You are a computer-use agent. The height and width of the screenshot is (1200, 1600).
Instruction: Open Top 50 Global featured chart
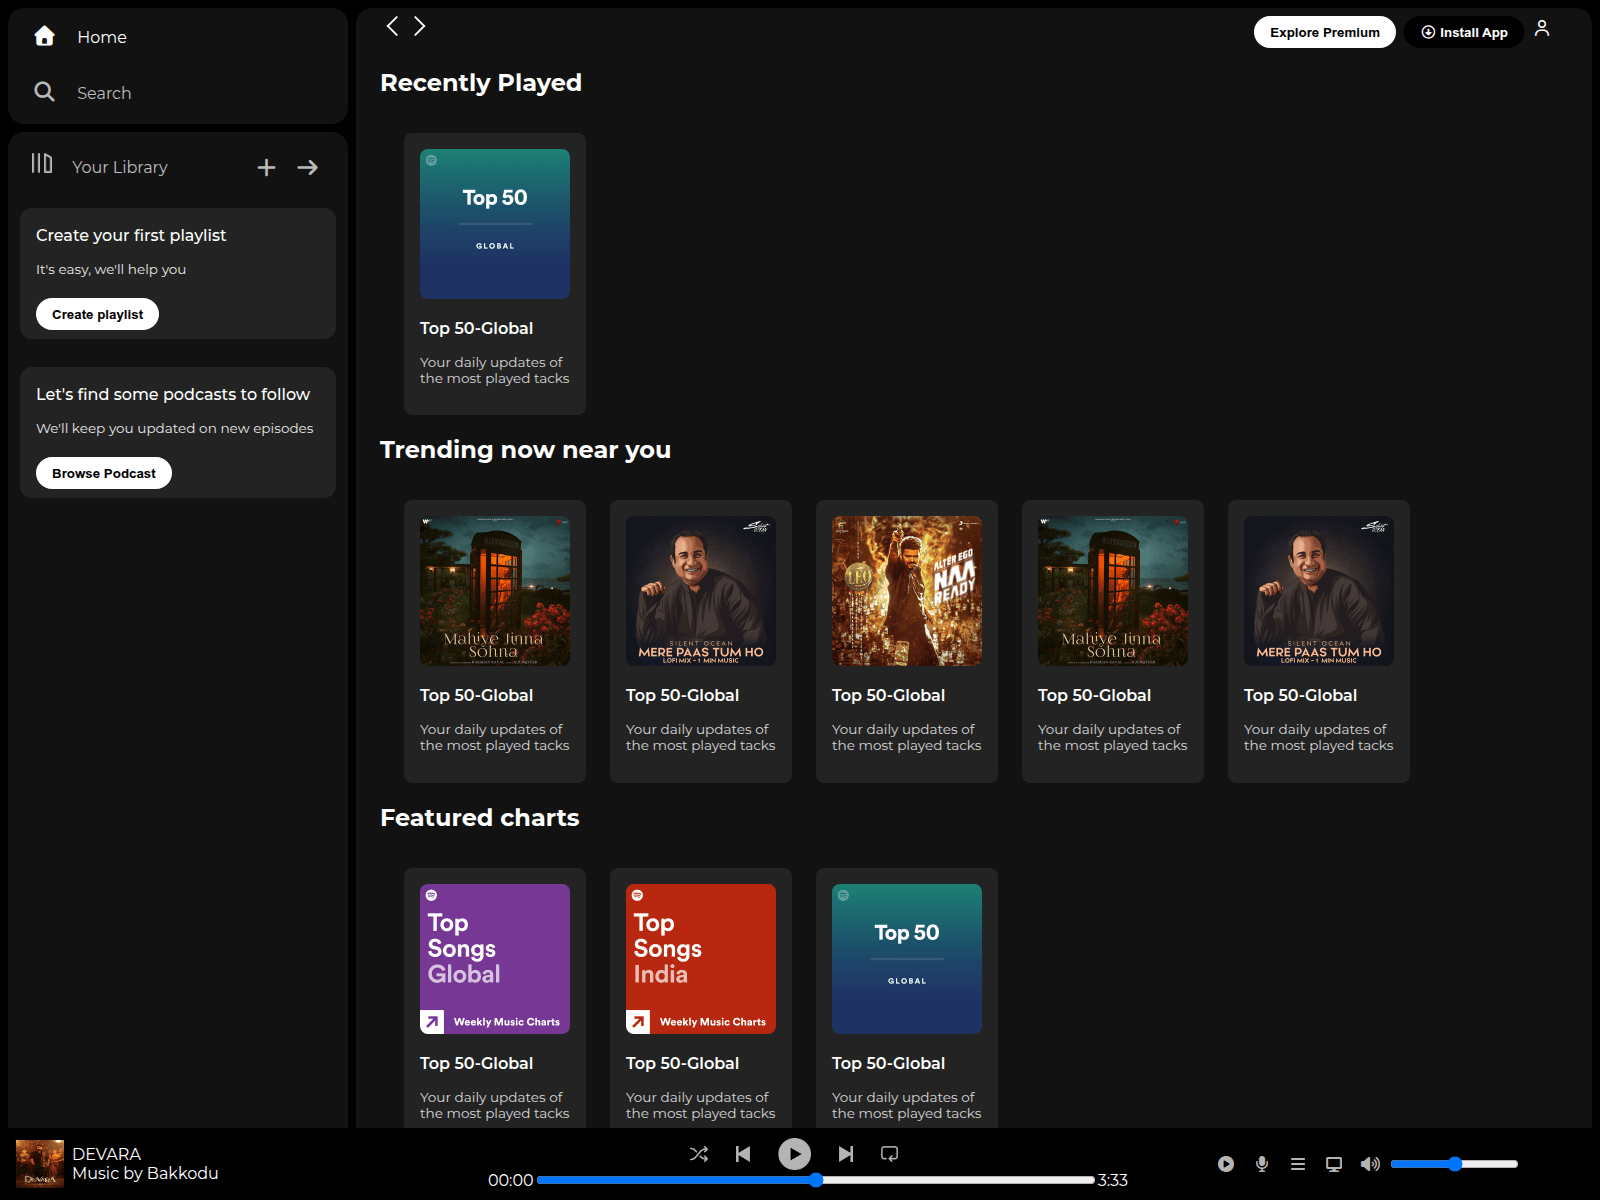click(x=907, y=998)
